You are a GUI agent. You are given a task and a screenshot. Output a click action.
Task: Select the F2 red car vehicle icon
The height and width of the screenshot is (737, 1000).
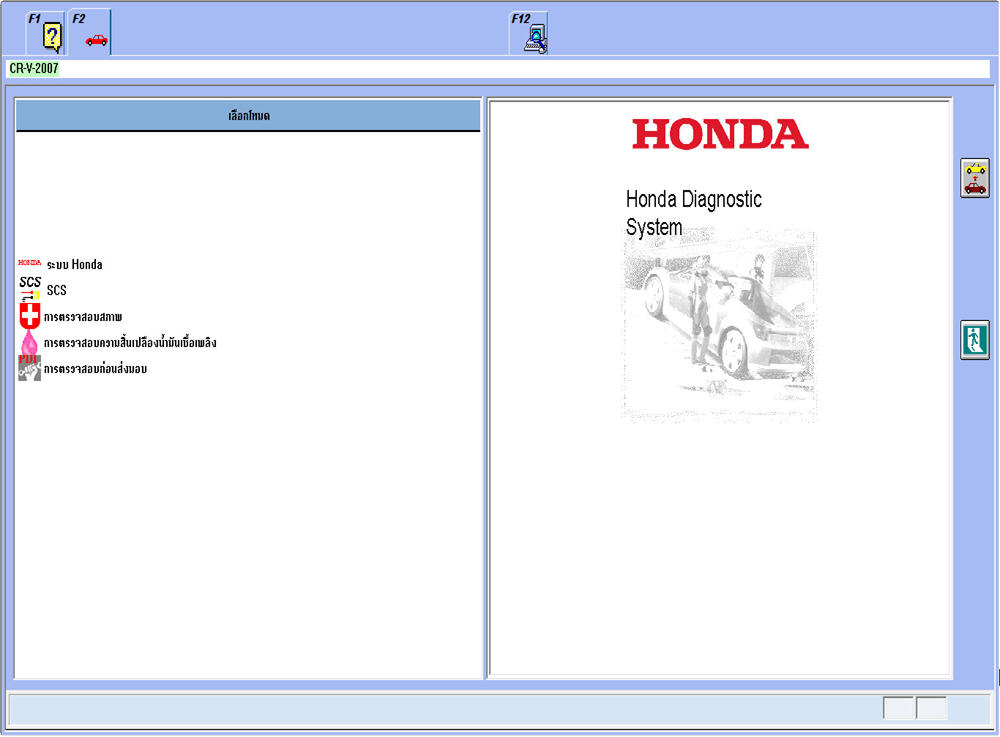click(x=90, y=33)
